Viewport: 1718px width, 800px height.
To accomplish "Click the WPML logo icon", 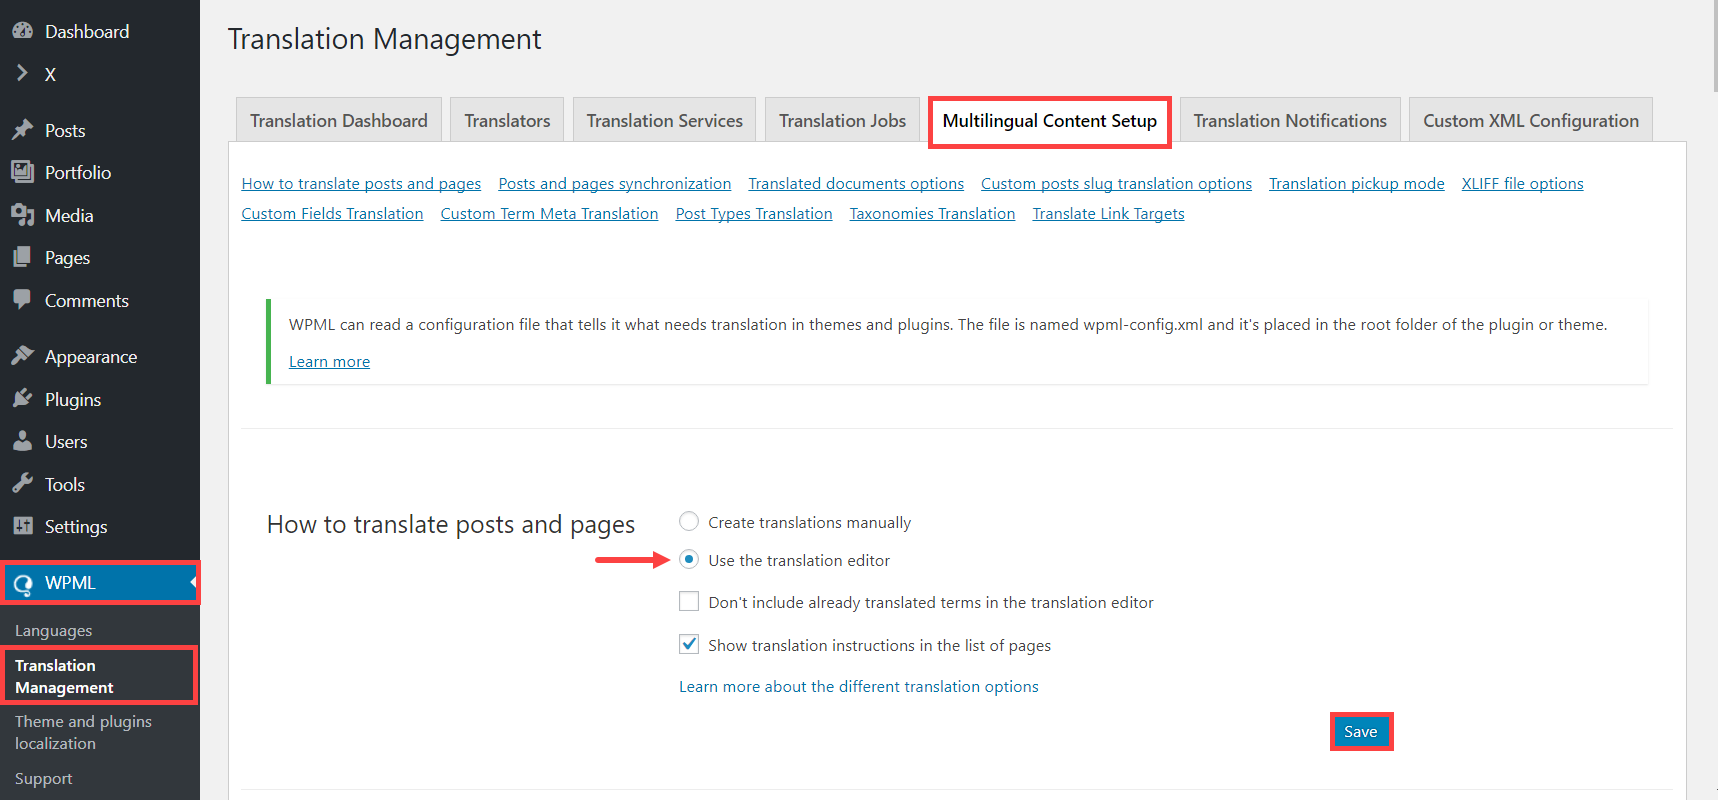I will tap(22, 583).
